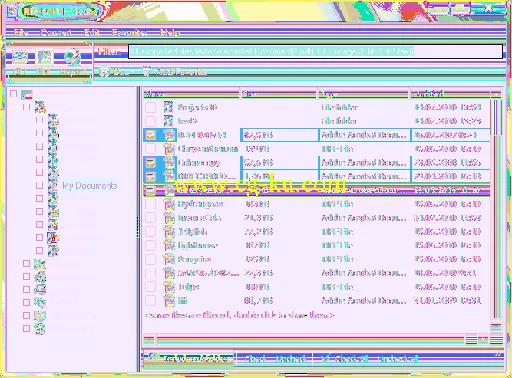512x378 pixels.
Task: Open the File menu
Action: coord(21,32)
